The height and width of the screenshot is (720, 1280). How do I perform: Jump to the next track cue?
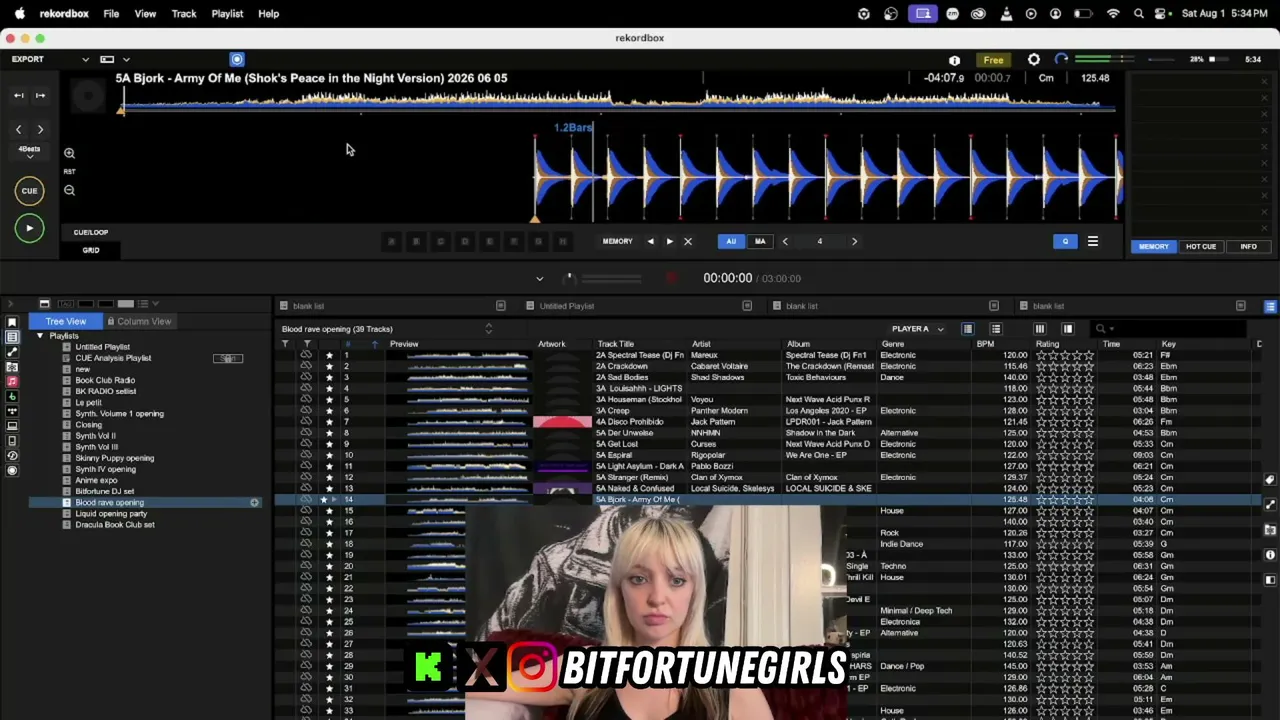[x=40, y=96]
